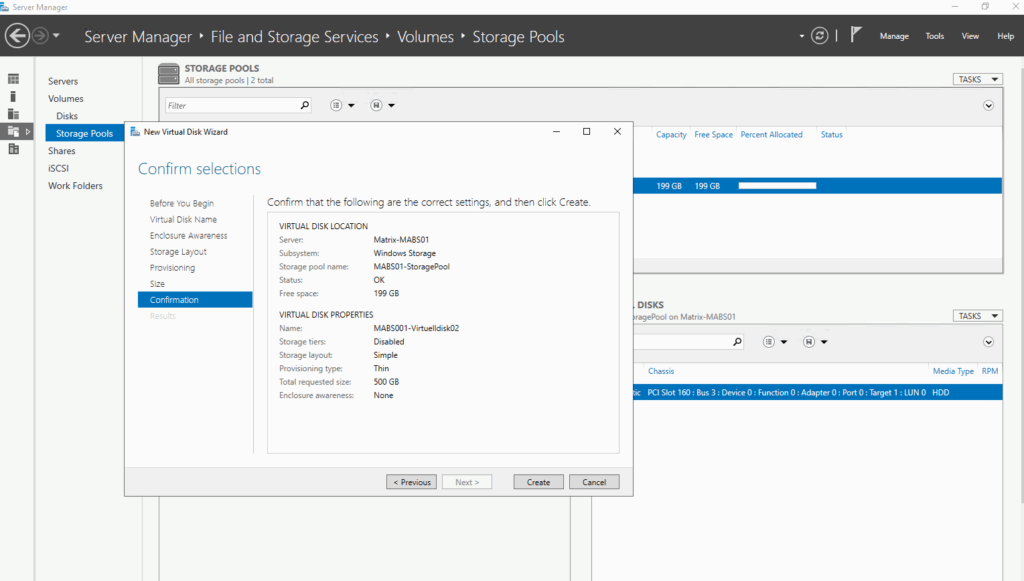Image resolution: width=1024 pixels, height=581 pixels.
Task: Click search icon in physical disks filter
Action: click(x=737, y=341)
